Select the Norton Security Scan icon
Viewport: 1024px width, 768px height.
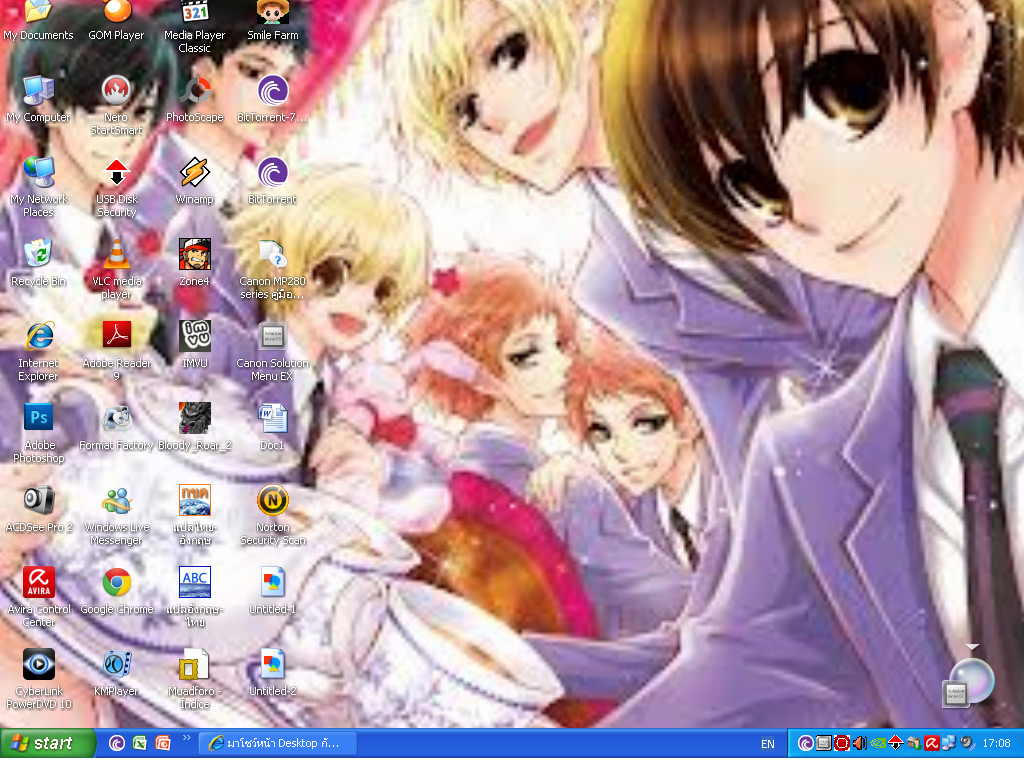272,516
